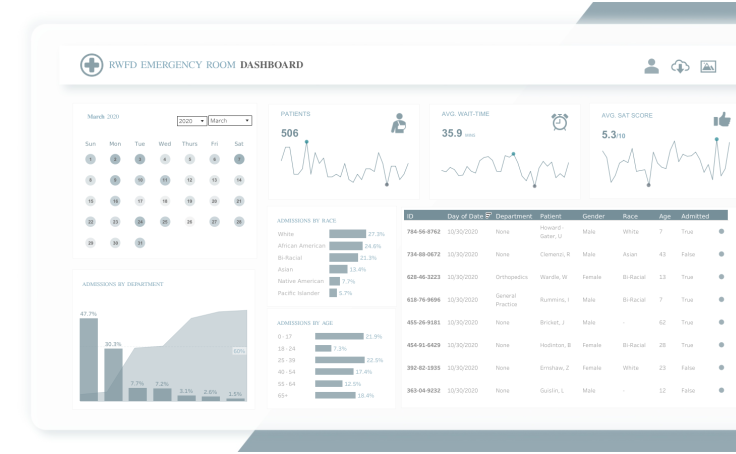
Task: Click the medical cross logo icon
Action: tap(92, 65)
